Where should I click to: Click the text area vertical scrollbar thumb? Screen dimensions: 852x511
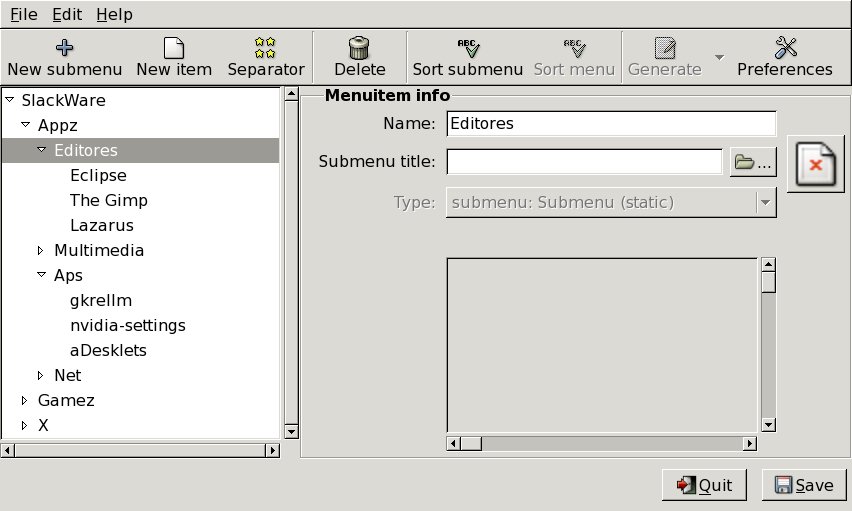[x=768, y=282]
